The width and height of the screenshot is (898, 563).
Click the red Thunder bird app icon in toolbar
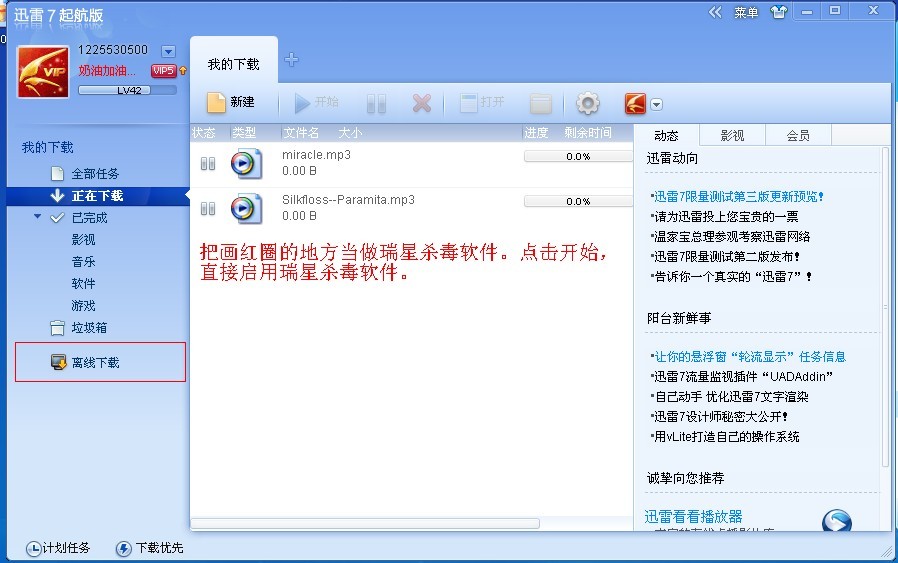(x=635, y=104)
